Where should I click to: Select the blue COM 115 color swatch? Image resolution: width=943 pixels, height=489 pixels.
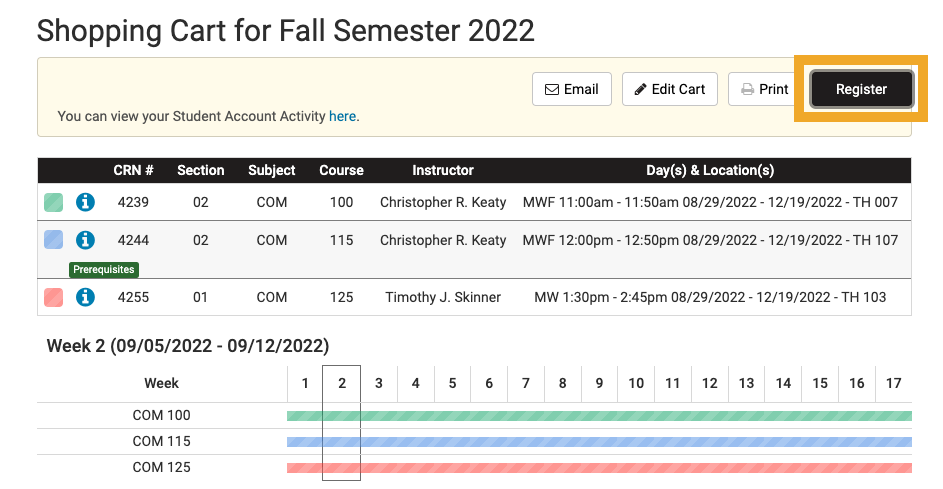point(54,240)
